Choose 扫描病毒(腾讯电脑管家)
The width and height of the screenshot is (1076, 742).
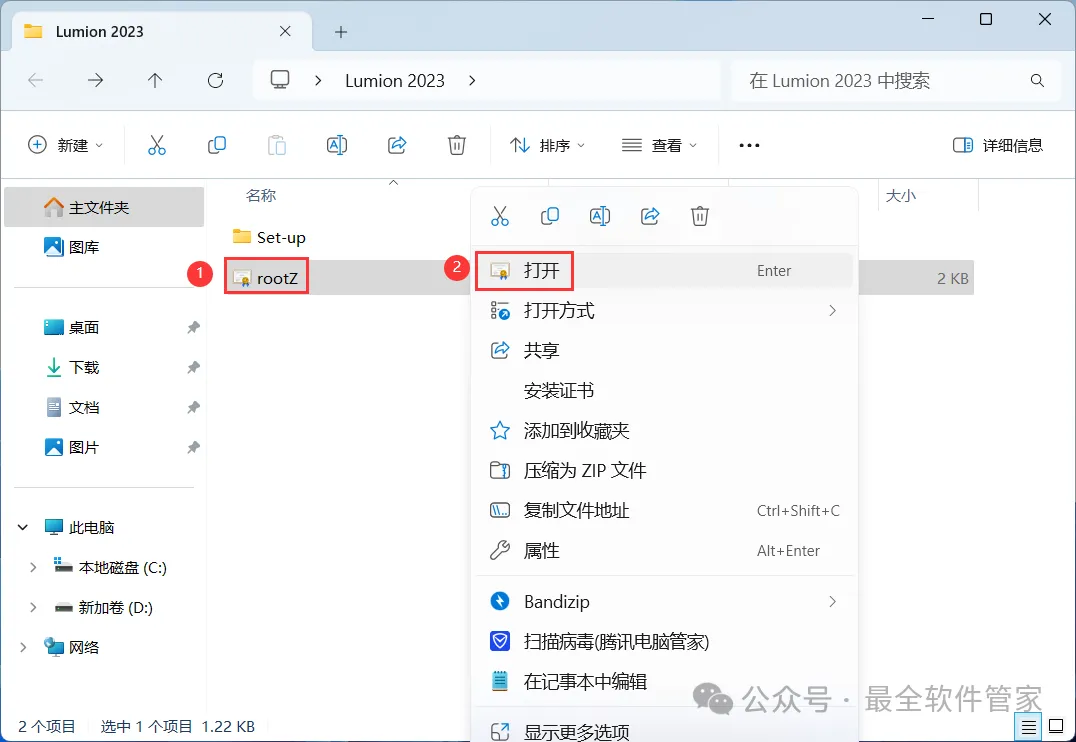pyautogui.click(x=664, y=641)
